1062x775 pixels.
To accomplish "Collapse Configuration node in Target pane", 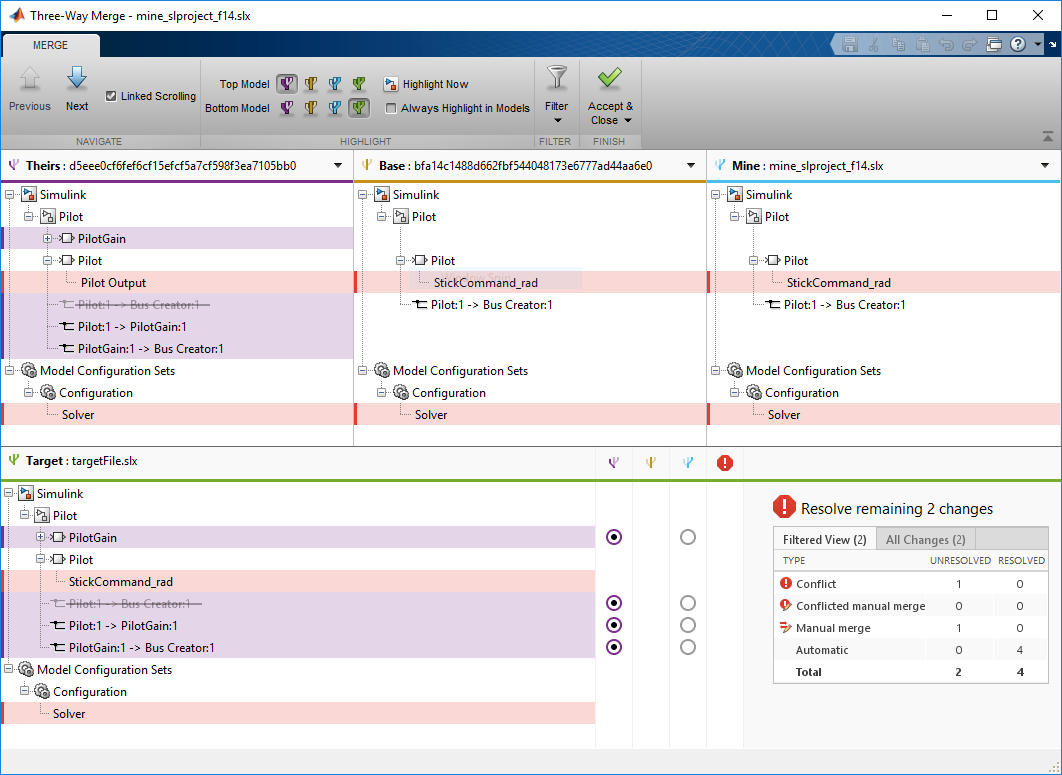I will (x=24, y=692).
